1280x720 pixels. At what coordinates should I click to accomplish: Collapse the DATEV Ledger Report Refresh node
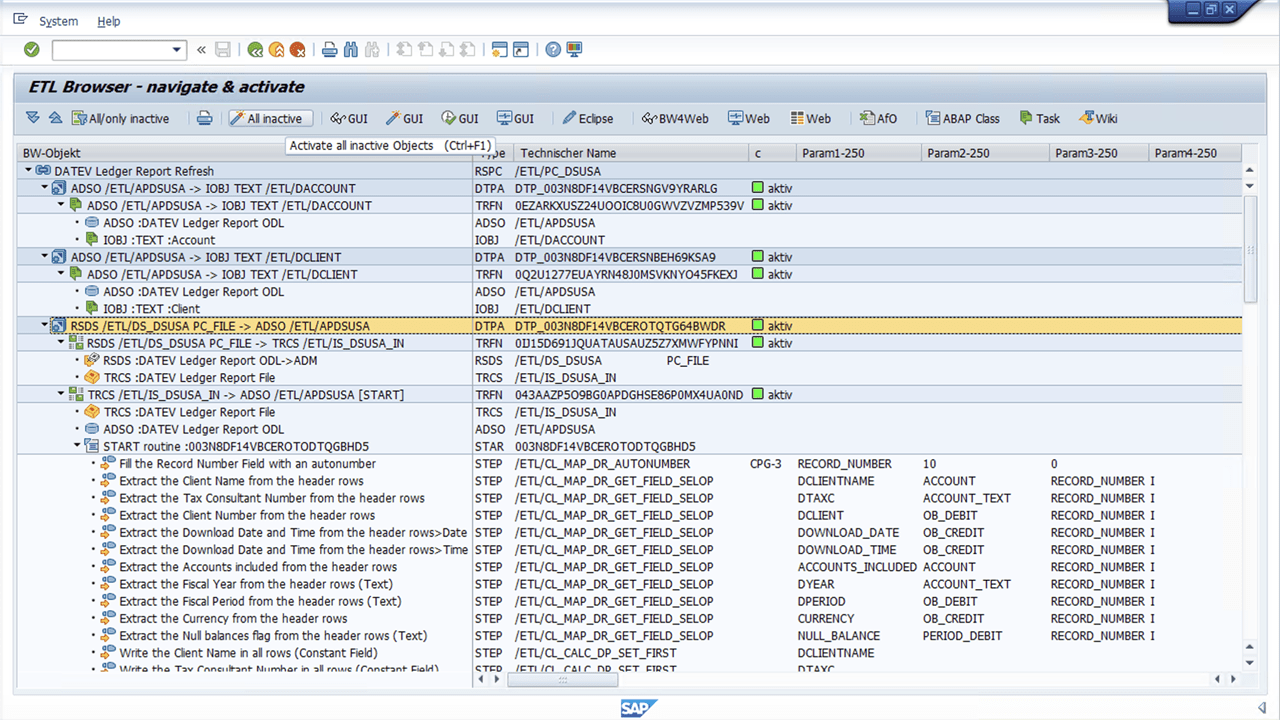[27, 171]
